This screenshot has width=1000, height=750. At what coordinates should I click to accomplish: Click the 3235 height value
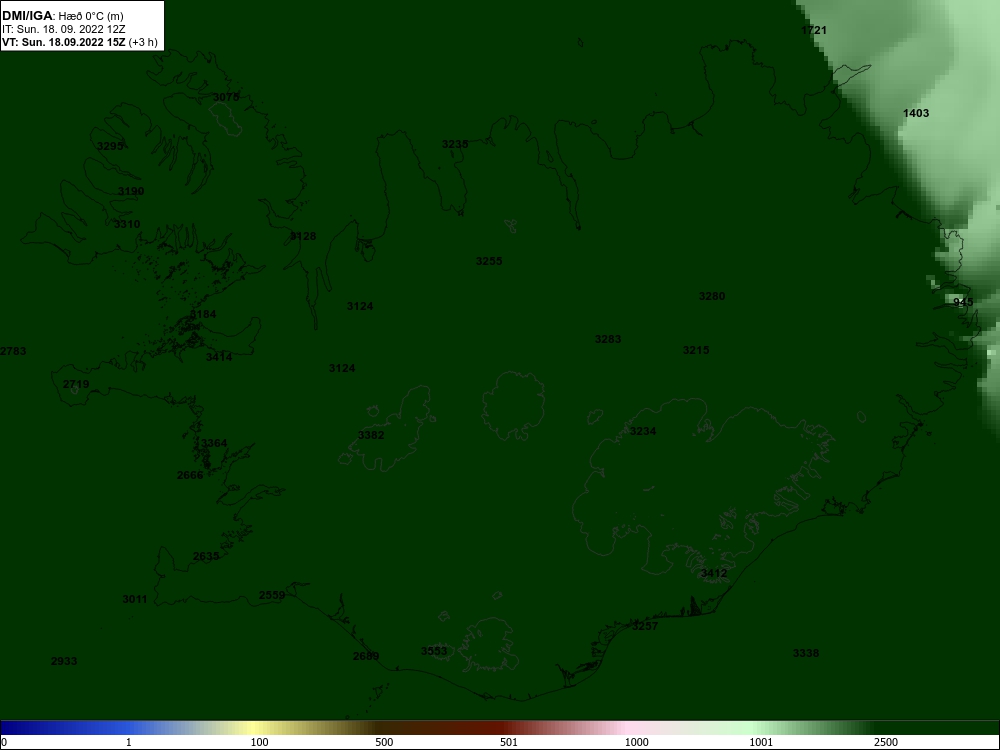455,144
